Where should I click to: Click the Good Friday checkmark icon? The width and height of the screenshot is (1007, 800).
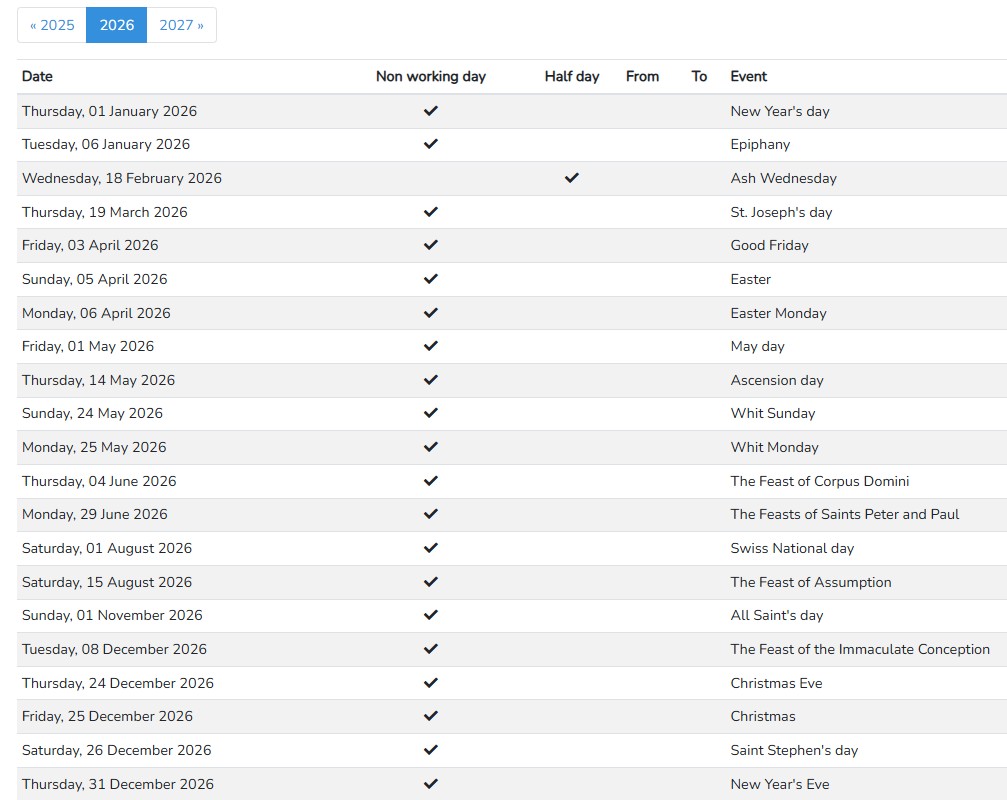point(431,245)
